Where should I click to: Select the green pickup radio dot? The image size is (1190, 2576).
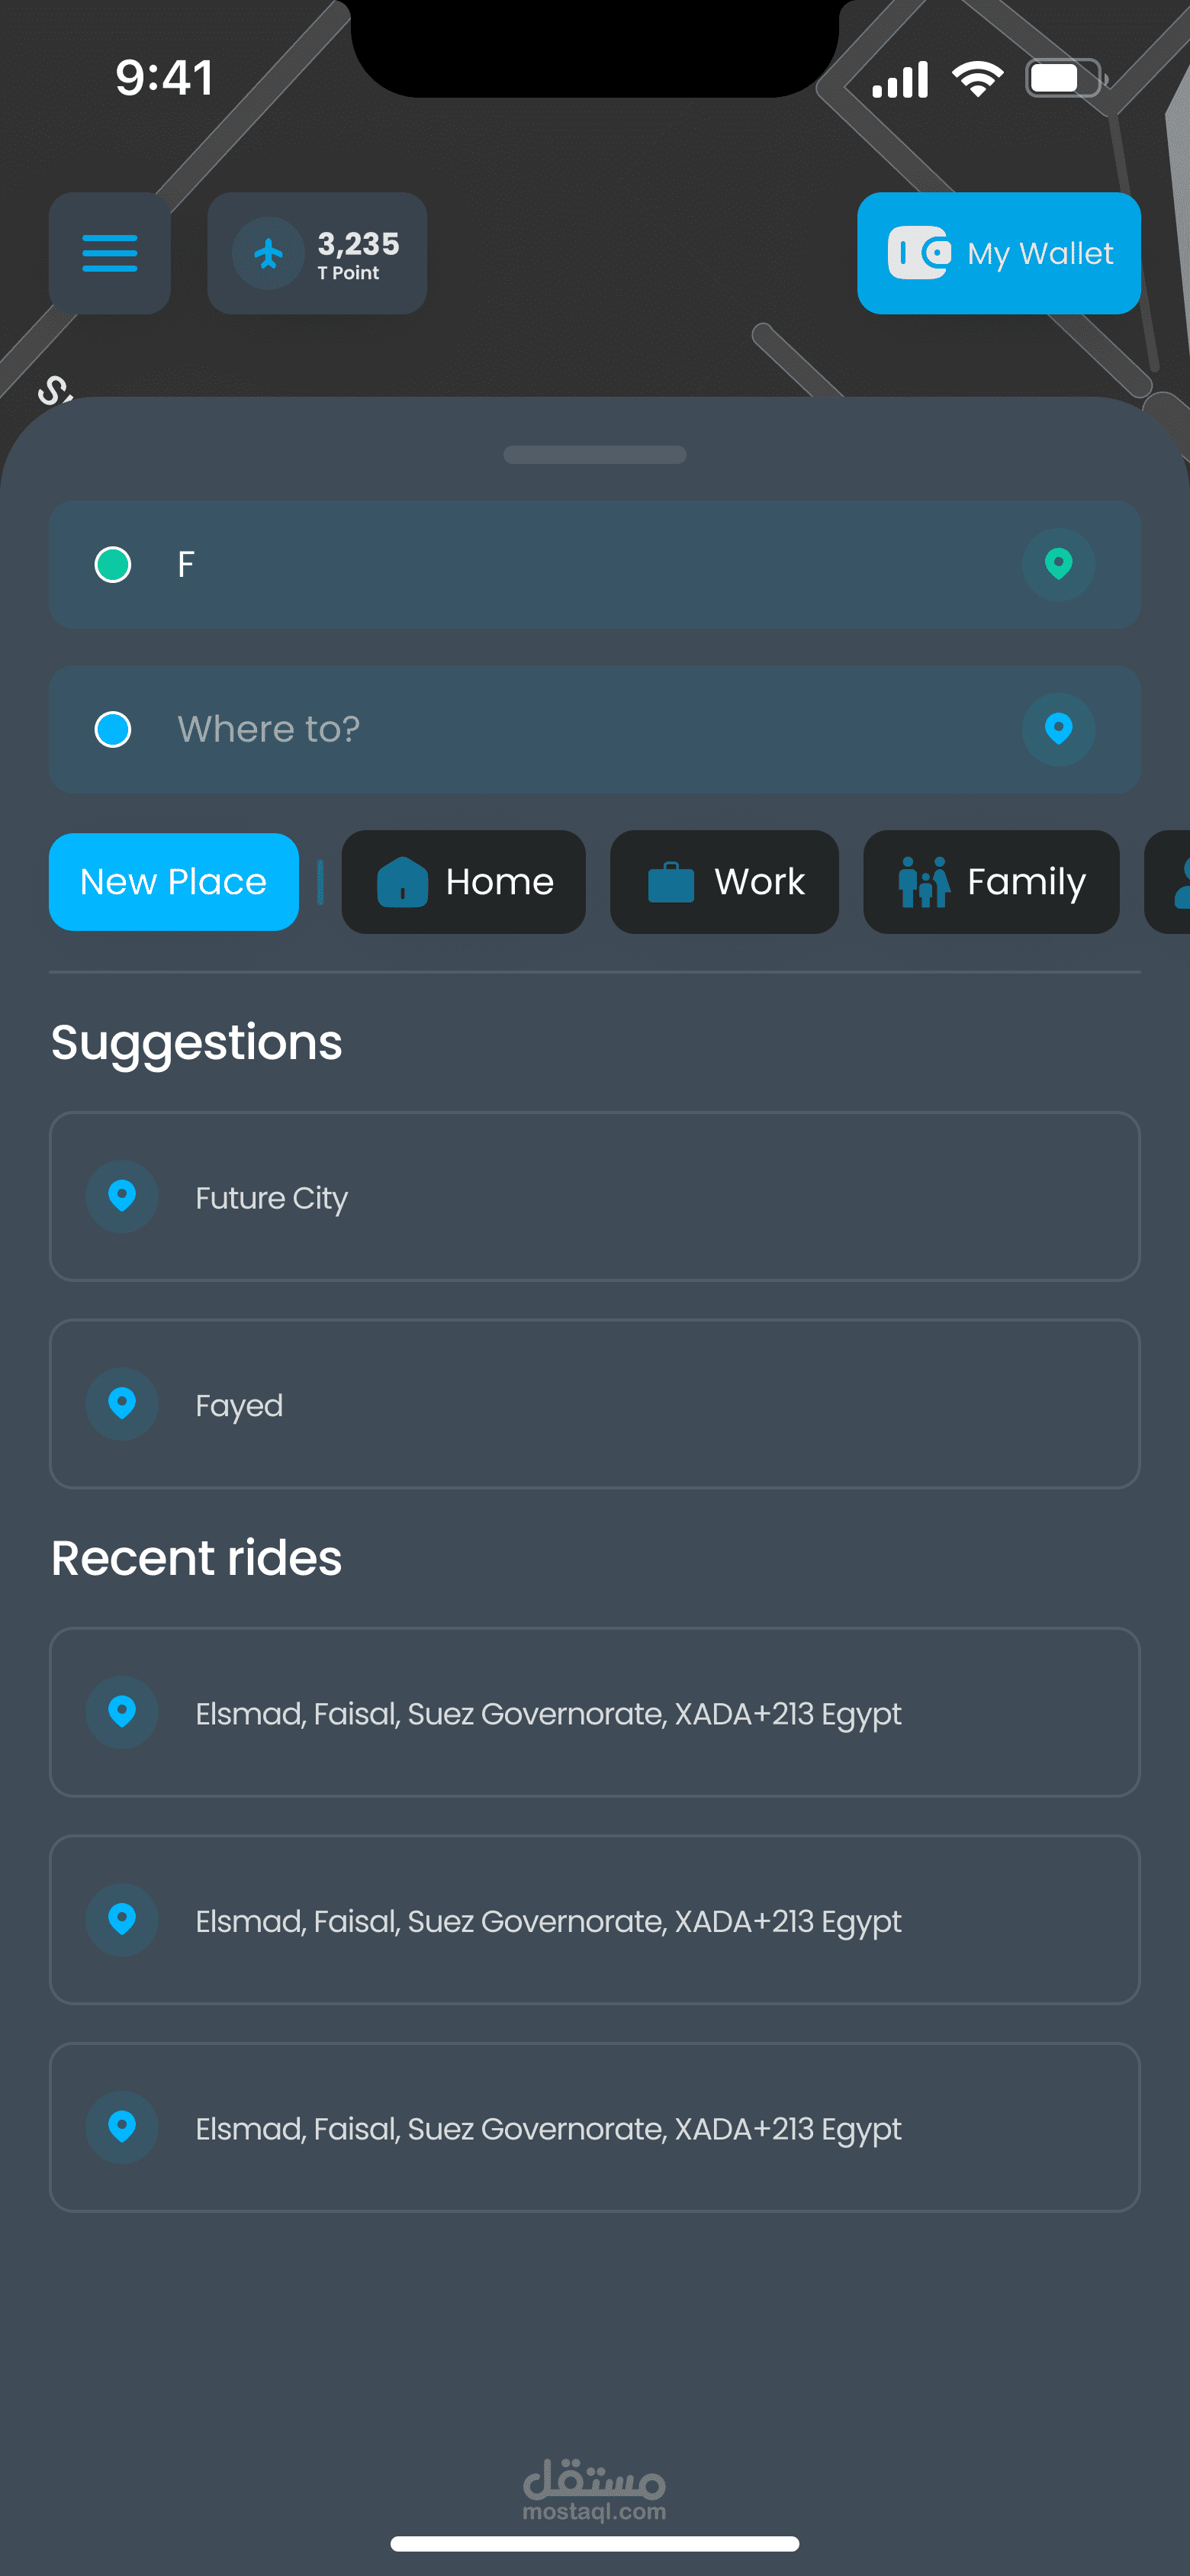click(x=113, y=564)
